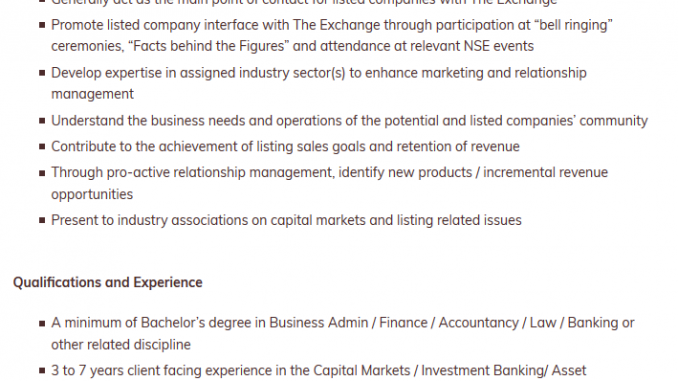
Task: Click the bullet before 'Promote listed company interface'
Action: [42, 26]
